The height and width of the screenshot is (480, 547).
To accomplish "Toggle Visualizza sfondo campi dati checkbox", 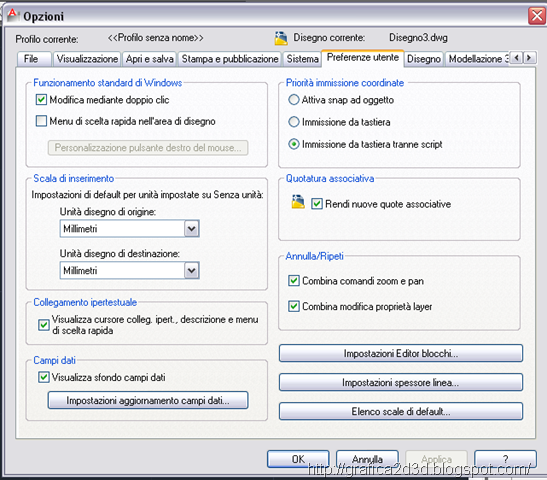I will (44, 377).
